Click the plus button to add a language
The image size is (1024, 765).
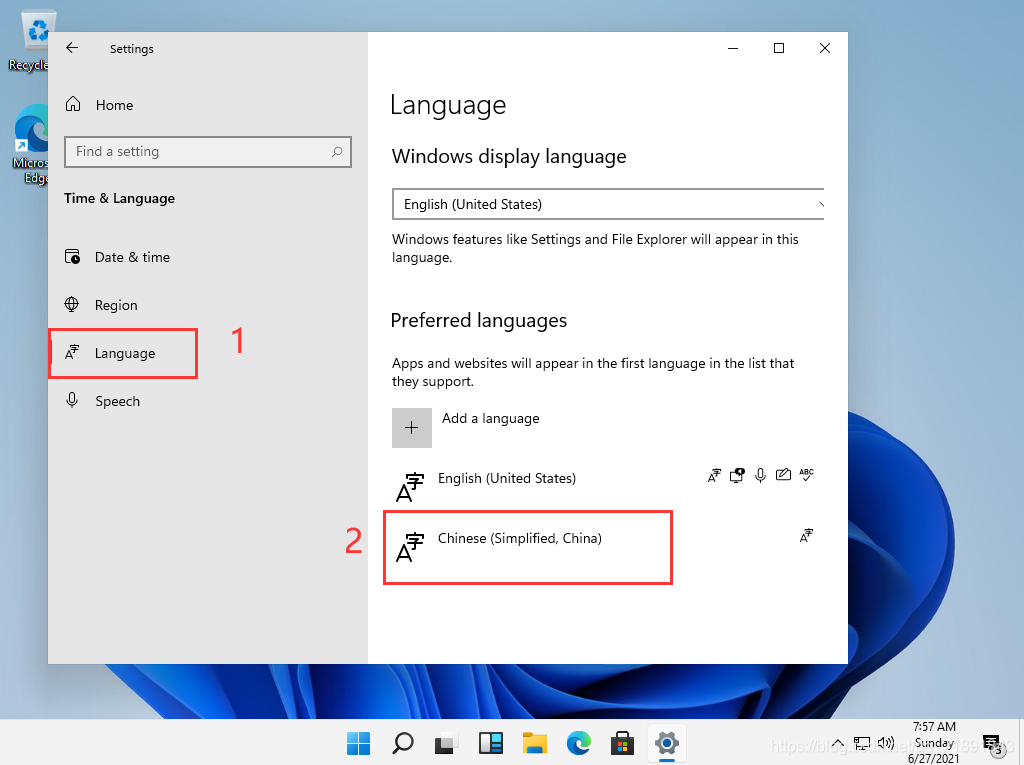click(411, 428)
